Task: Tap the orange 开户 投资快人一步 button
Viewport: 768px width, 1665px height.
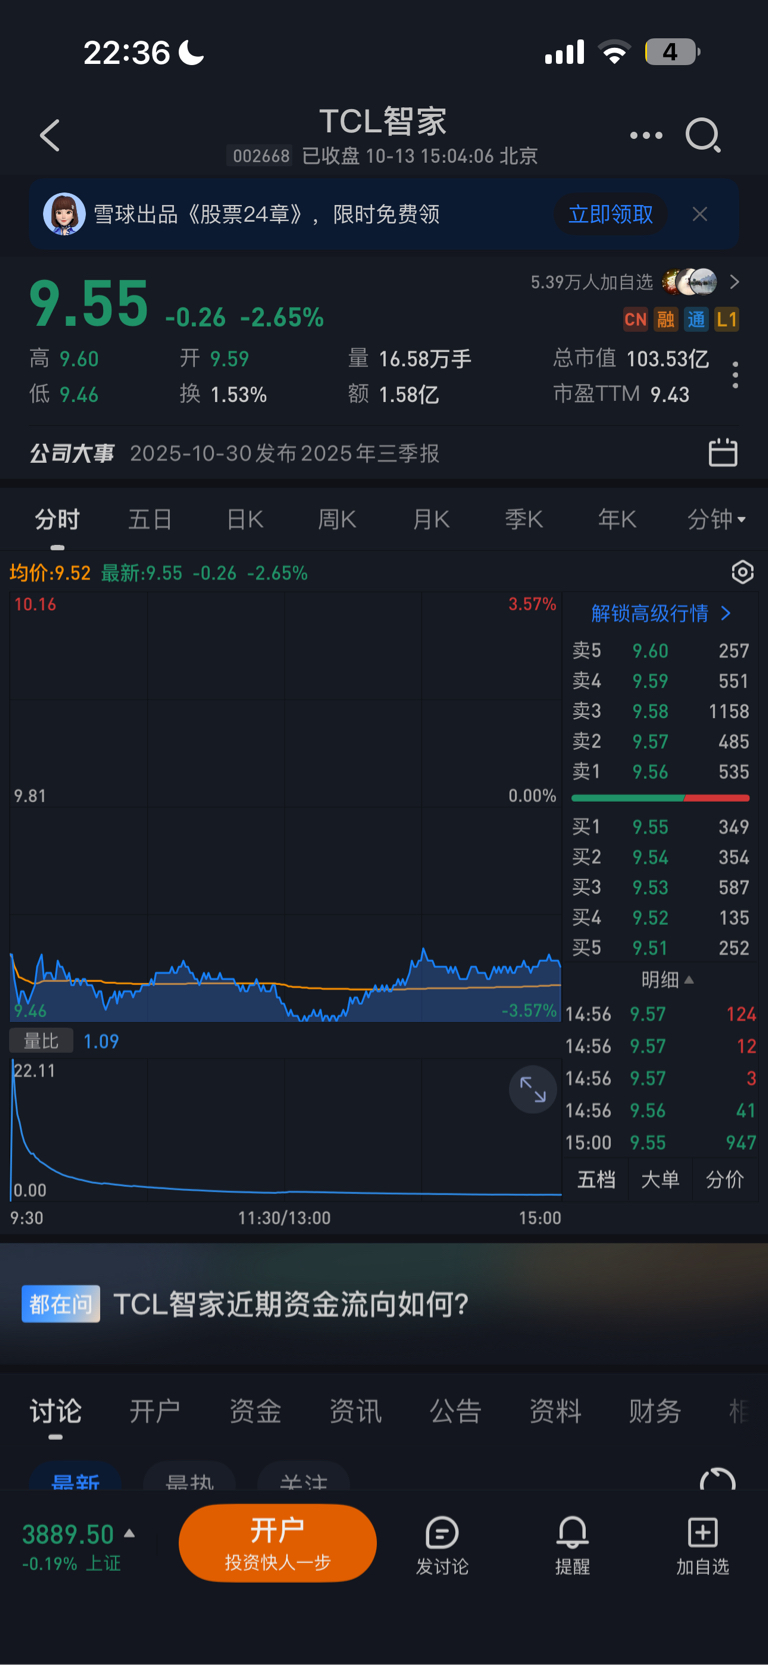Action: [278, 1543]
